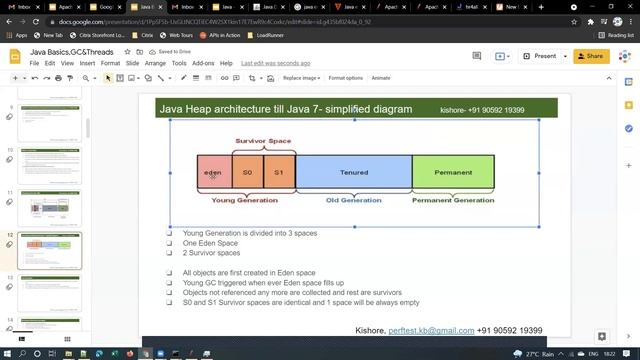Click the Animate button
Screen dimensions: 640x360
pos(381,78)
